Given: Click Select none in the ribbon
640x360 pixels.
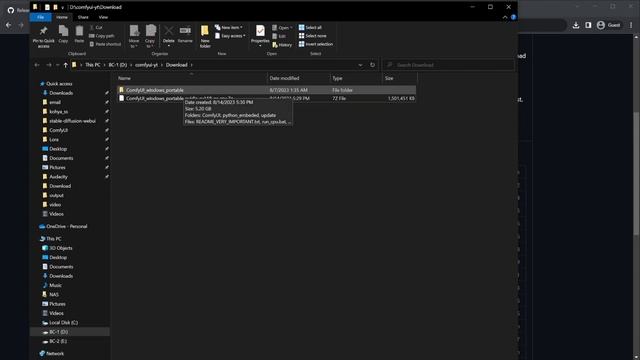Looking at the screenshot, I should pyautogui.click(x=313, y=36).
